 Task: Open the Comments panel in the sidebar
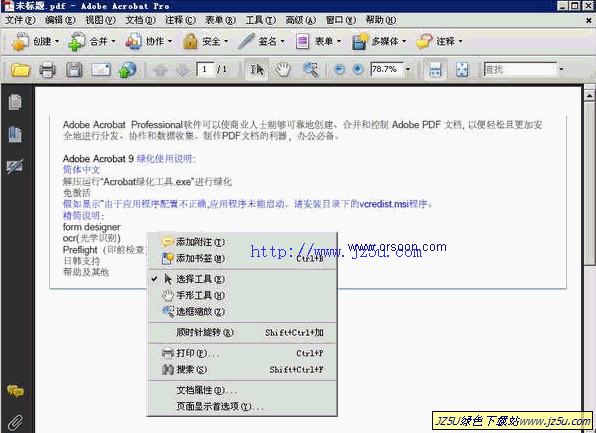pyautogui.click(x=15, y=390)
